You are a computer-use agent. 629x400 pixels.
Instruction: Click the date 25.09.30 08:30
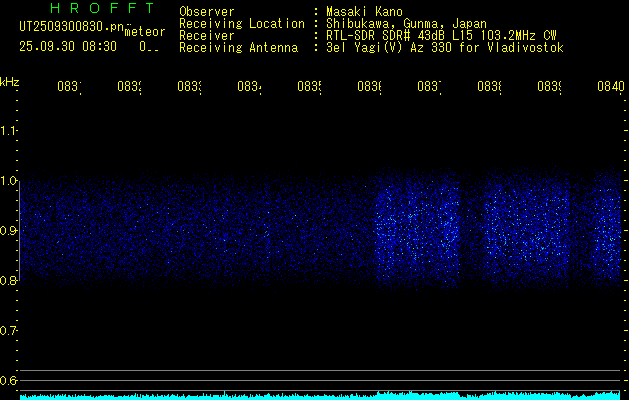tap(68, 47)
